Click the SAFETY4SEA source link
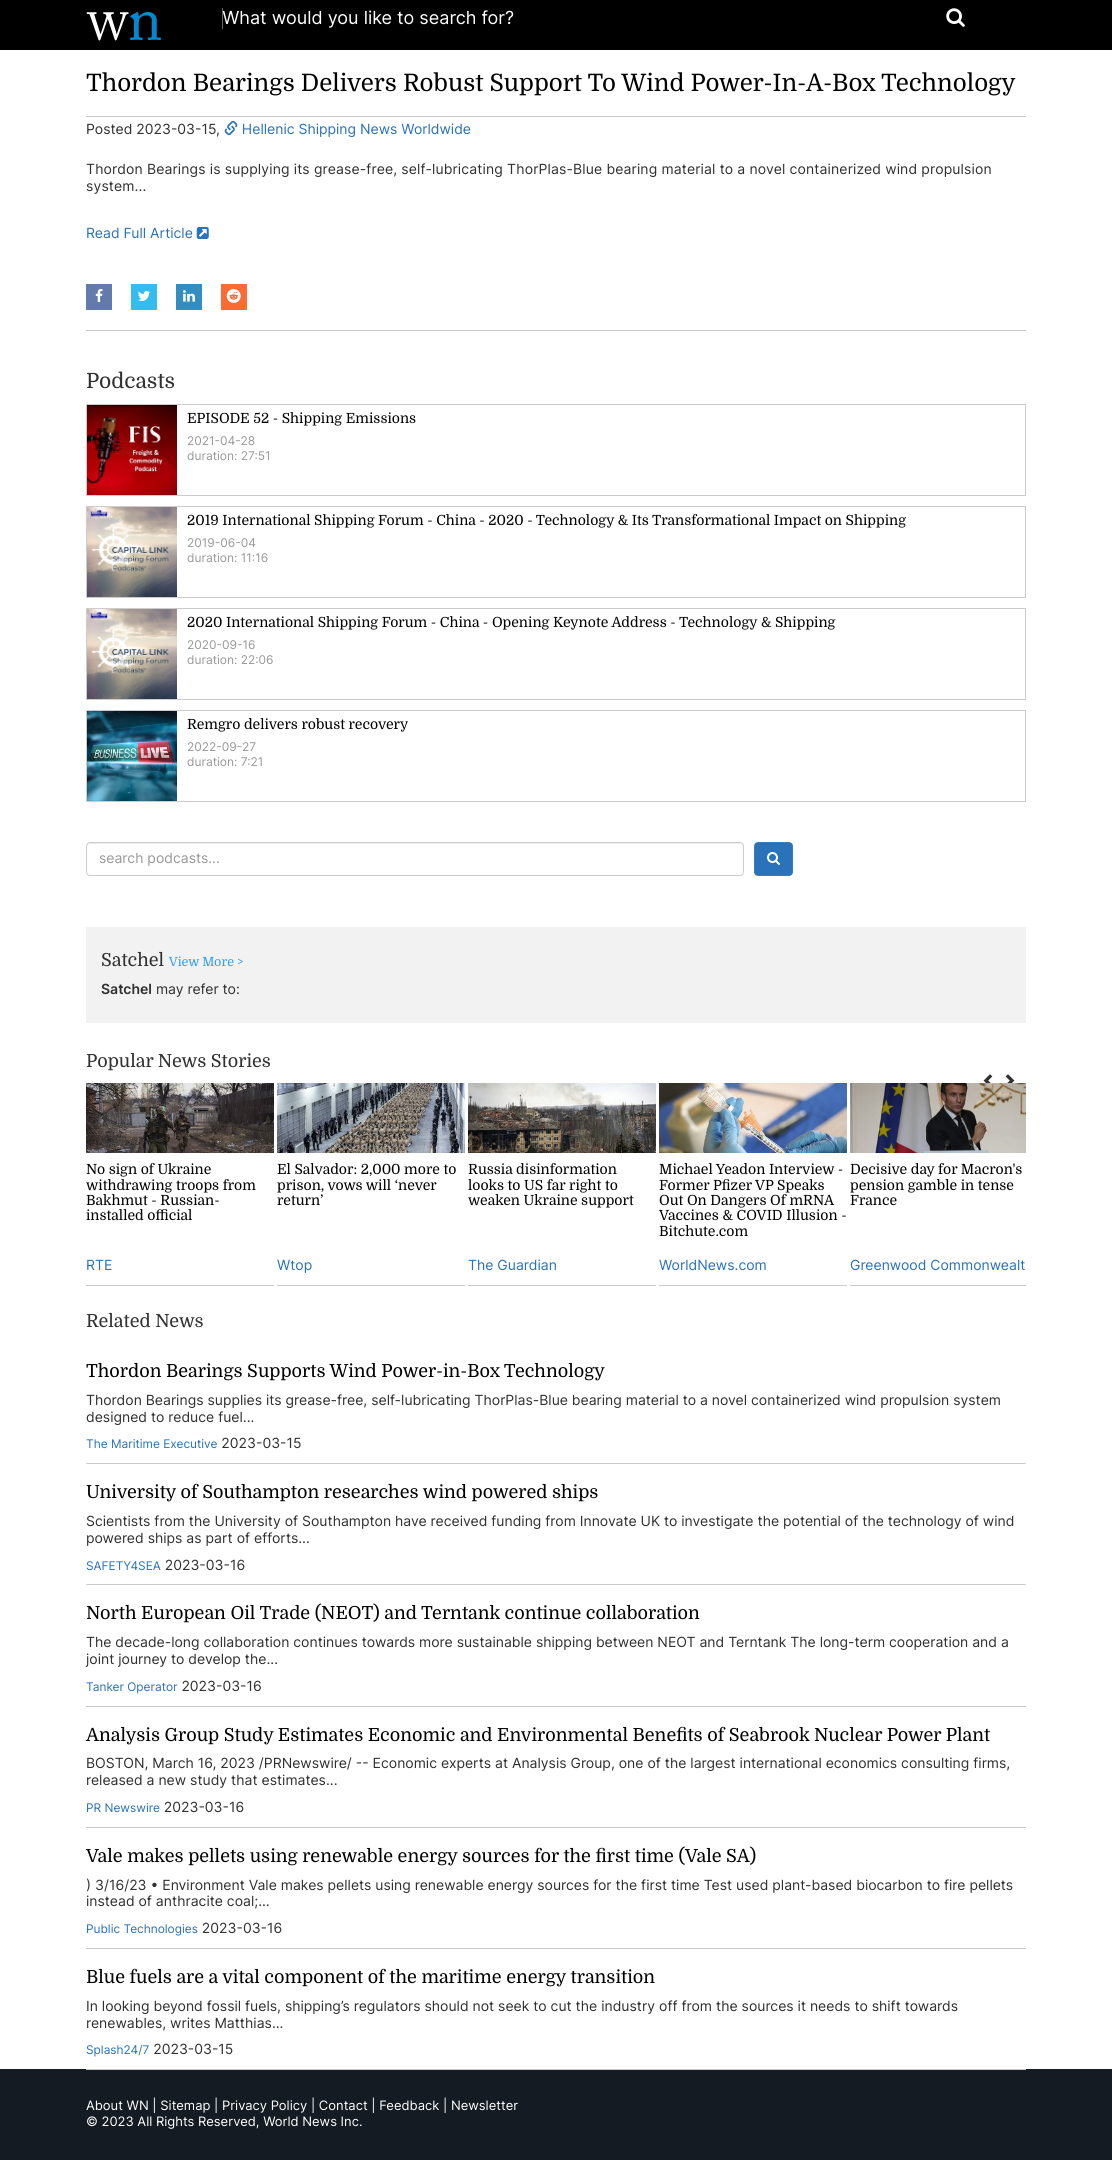Screen dimensions: 1112x2160 (x=123, y=1566)
